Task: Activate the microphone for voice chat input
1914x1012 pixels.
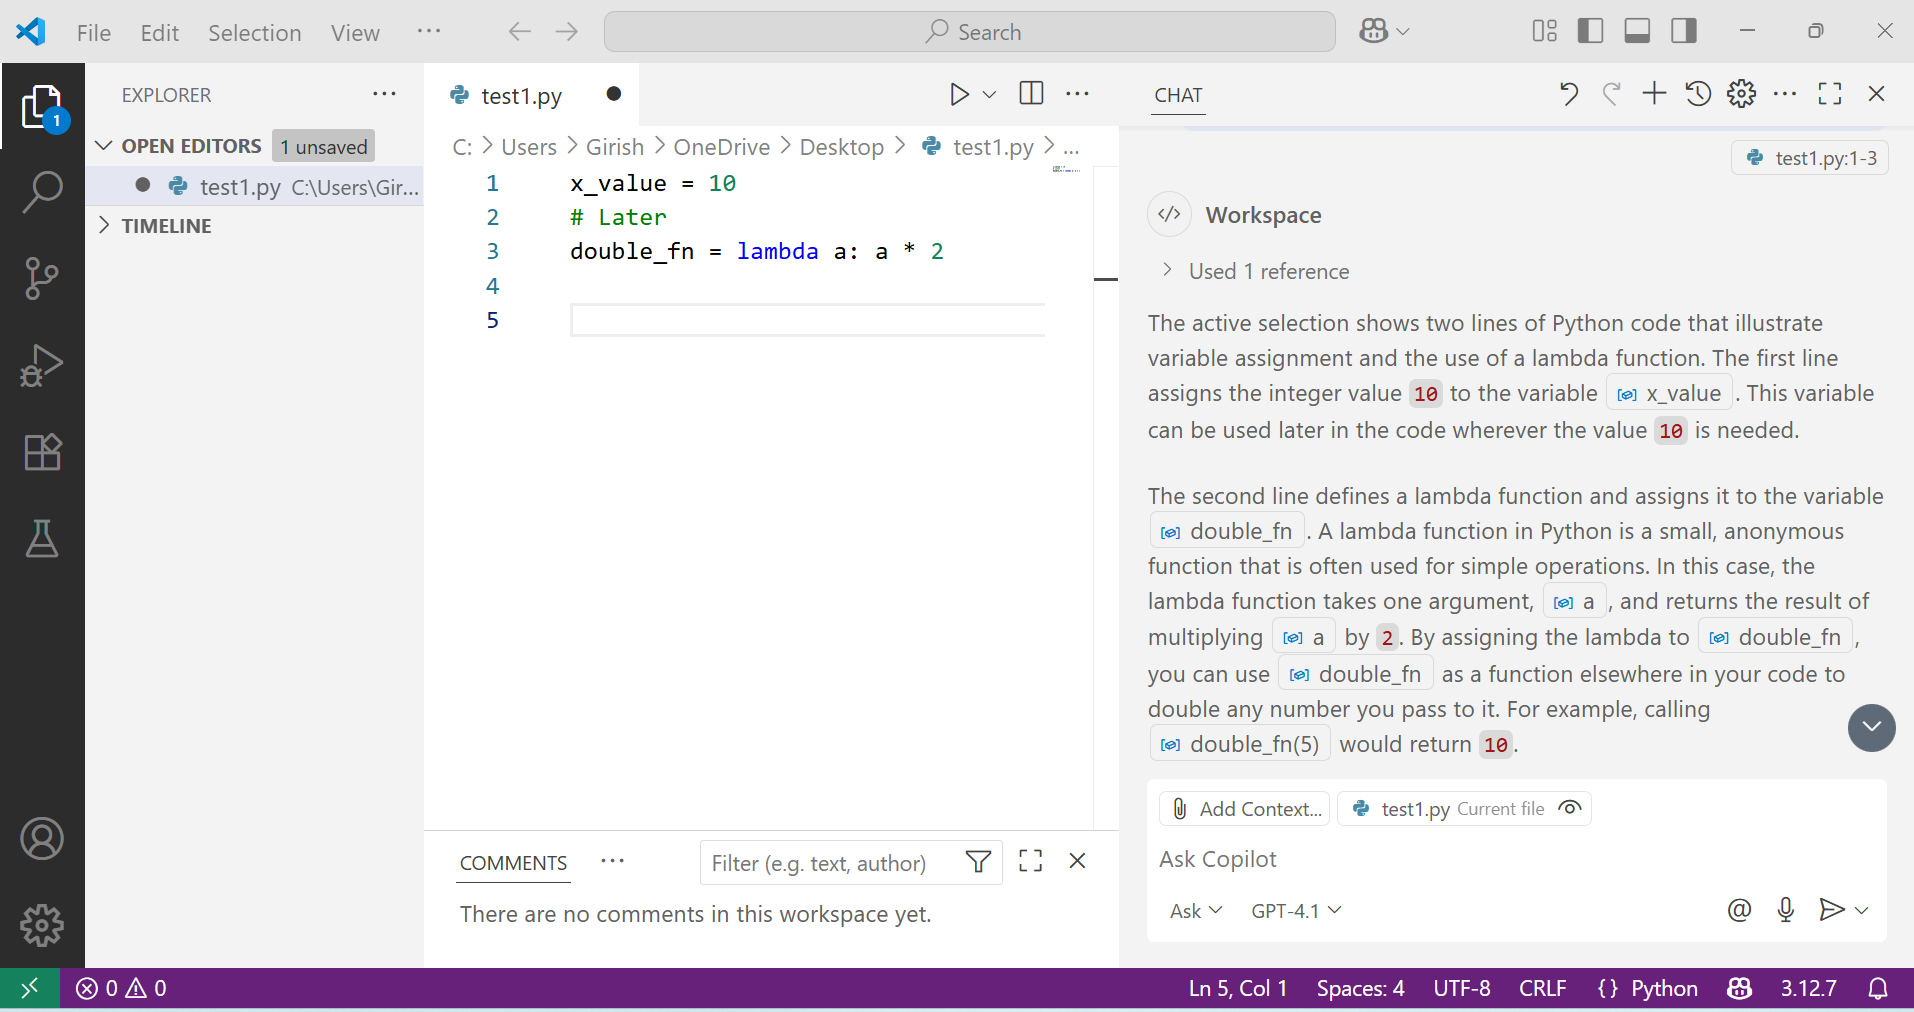Action: 1786,910
